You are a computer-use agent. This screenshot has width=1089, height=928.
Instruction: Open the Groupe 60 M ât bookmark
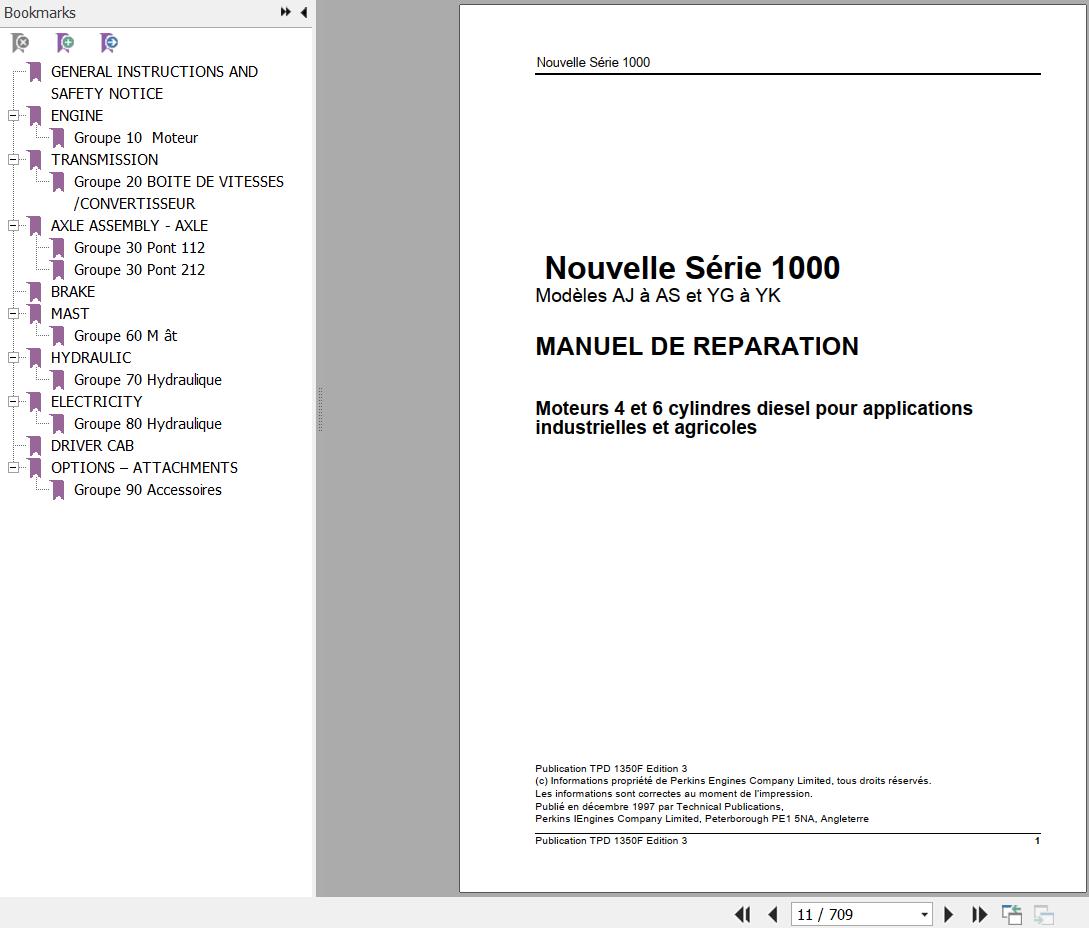coord(125,335)
